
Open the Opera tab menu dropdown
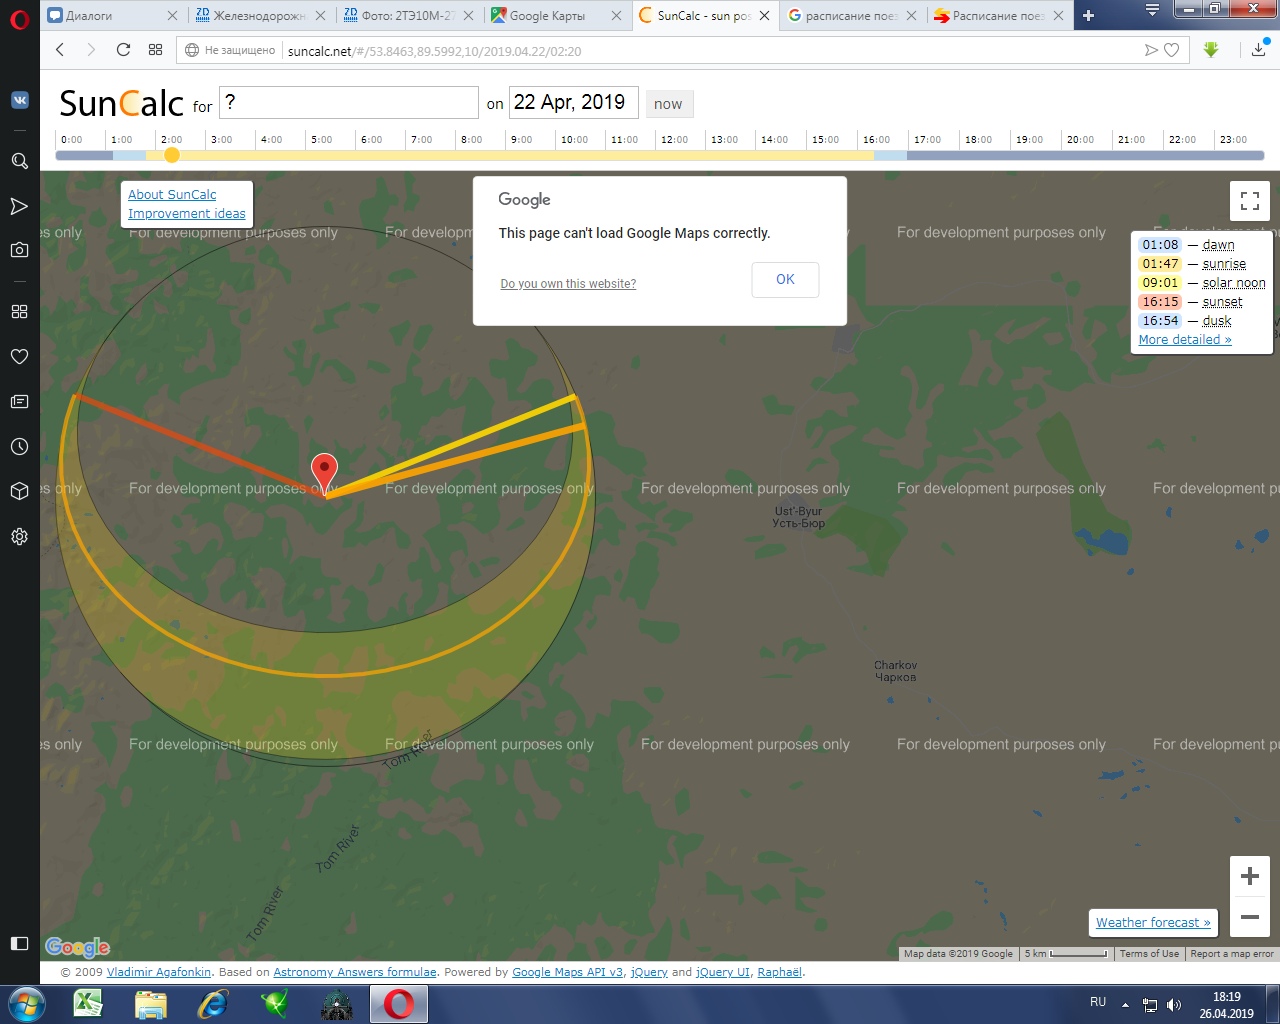coord(1152,12)
